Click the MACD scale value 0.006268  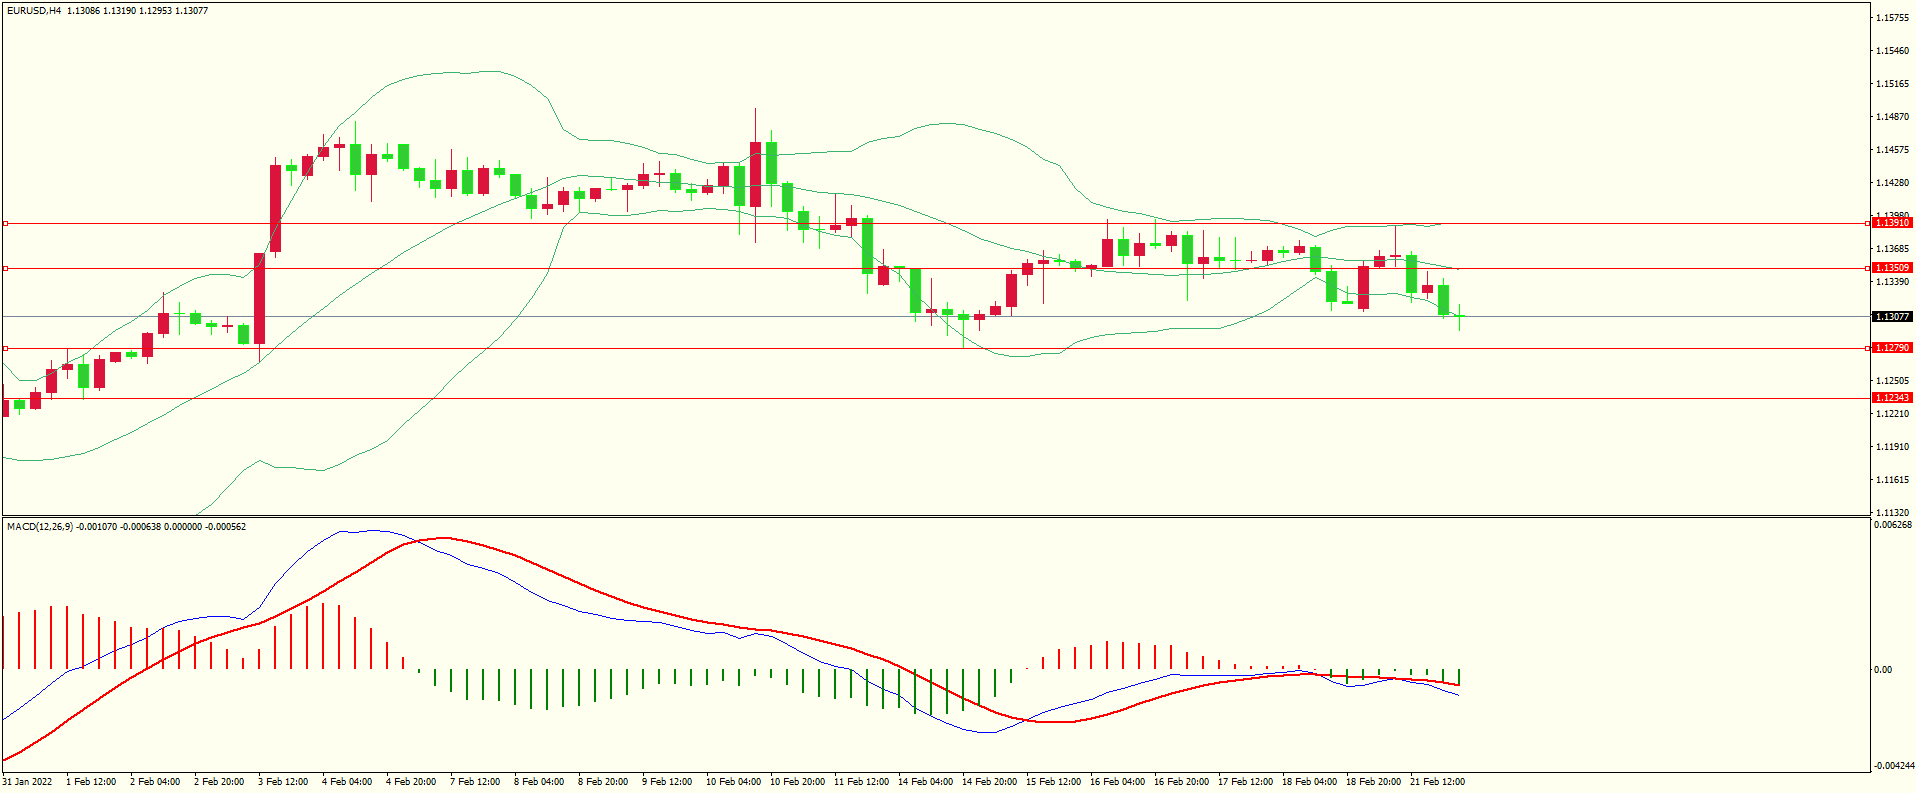click(x=1893, y=525)
